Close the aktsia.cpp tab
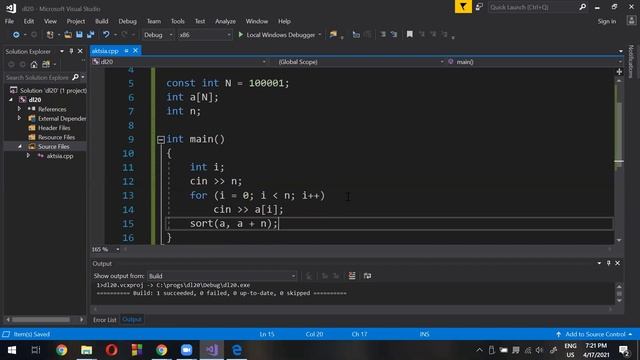This screenshot has width=640, height=360. pos(136,51)
